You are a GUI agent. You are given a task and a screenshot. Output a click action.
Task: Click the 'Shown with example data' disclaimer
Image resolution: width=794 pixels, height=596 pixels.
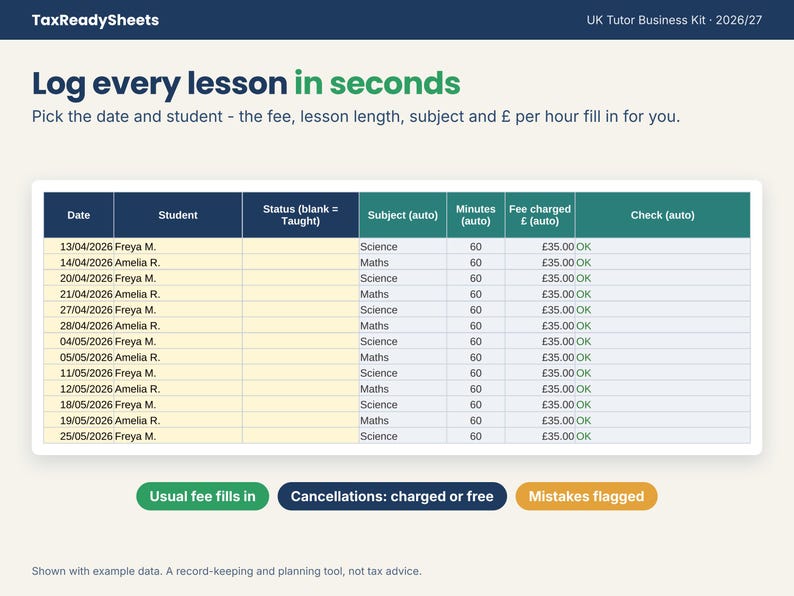(x=226, y=571)
